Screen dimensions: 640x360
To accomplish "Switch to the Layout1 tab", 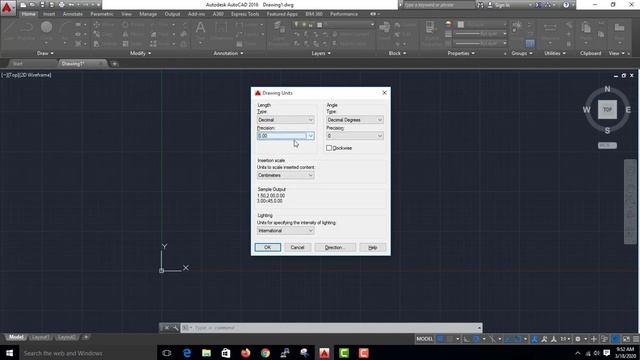I will click(x=40, y=338).
